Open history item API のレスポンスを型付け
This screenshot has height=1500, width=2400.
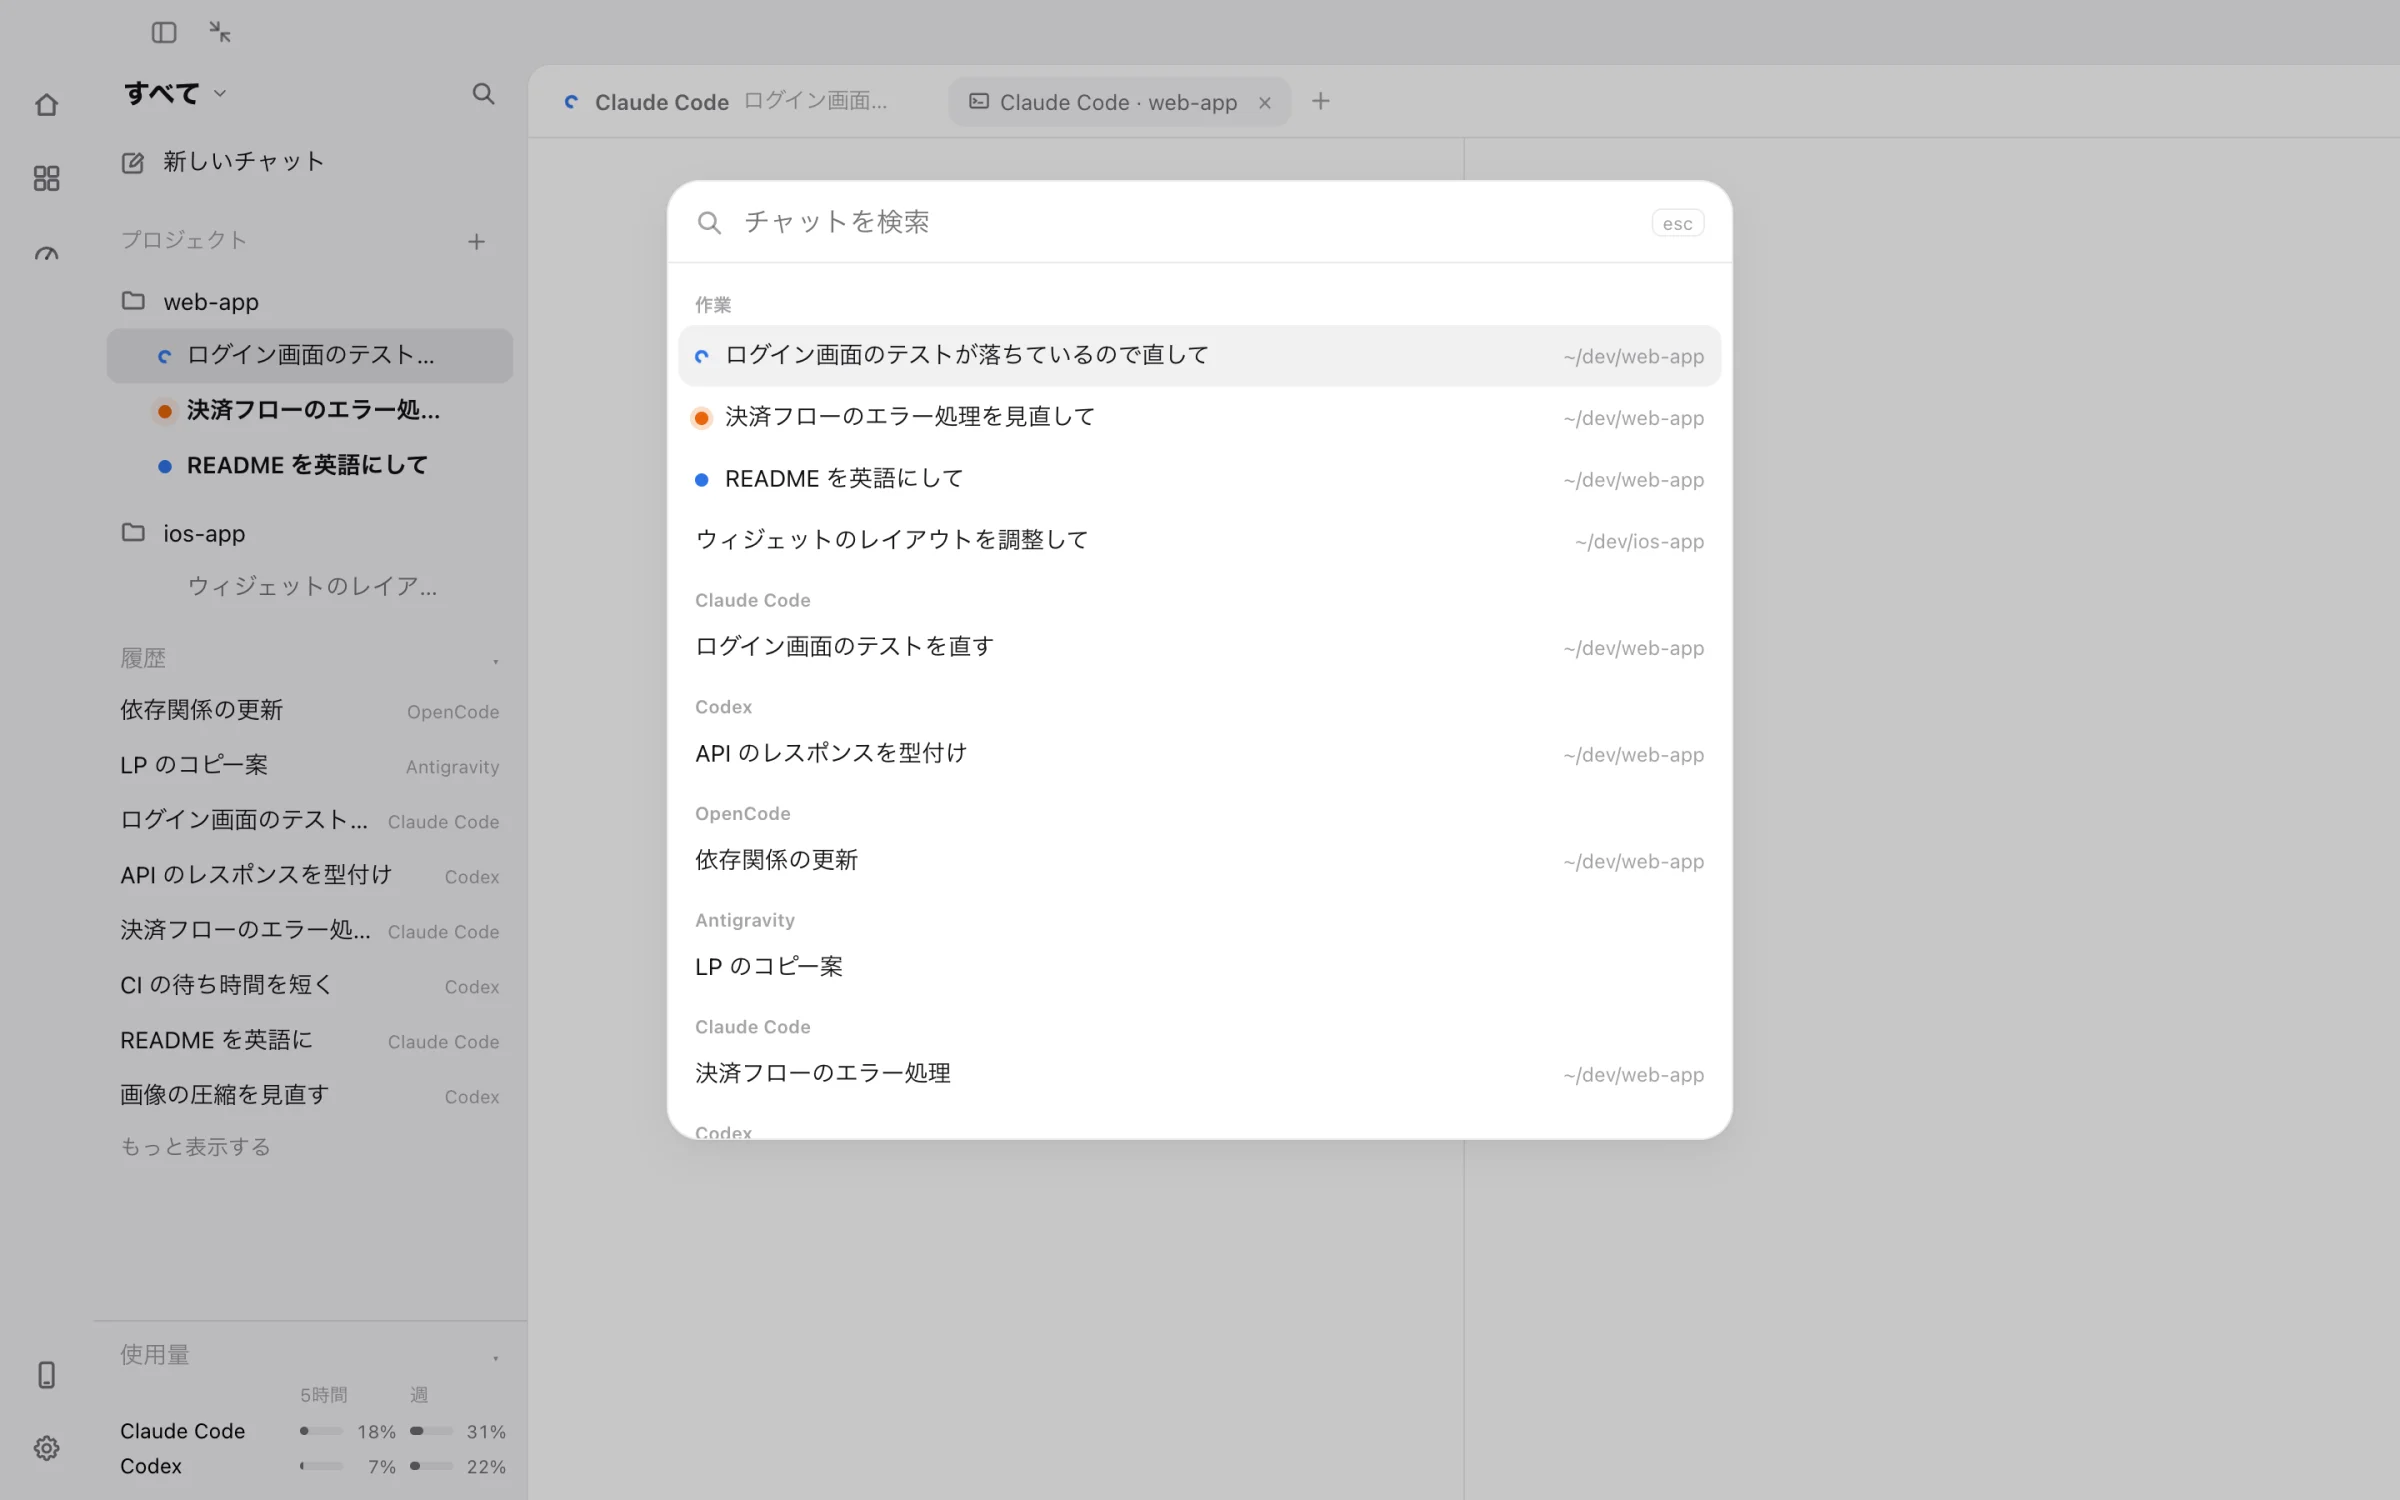pos(310,875)
